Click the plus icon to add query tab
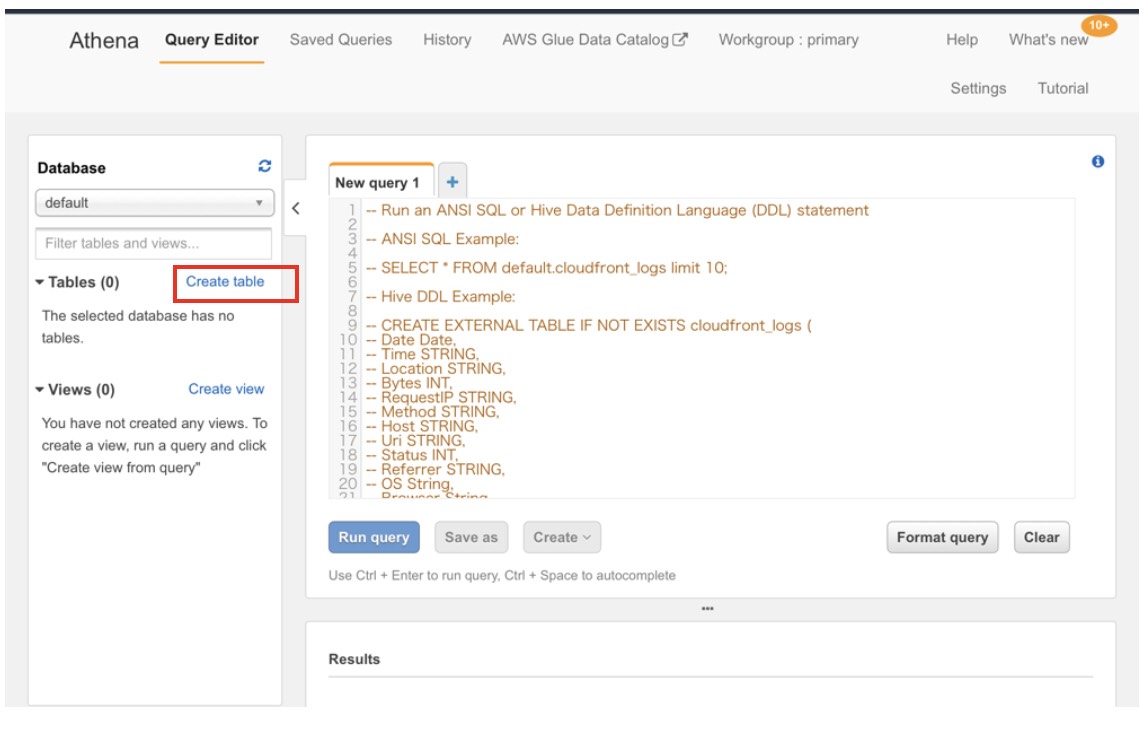Image resolution: width=1148 pixels, height=743 pixels. [452, 182]
